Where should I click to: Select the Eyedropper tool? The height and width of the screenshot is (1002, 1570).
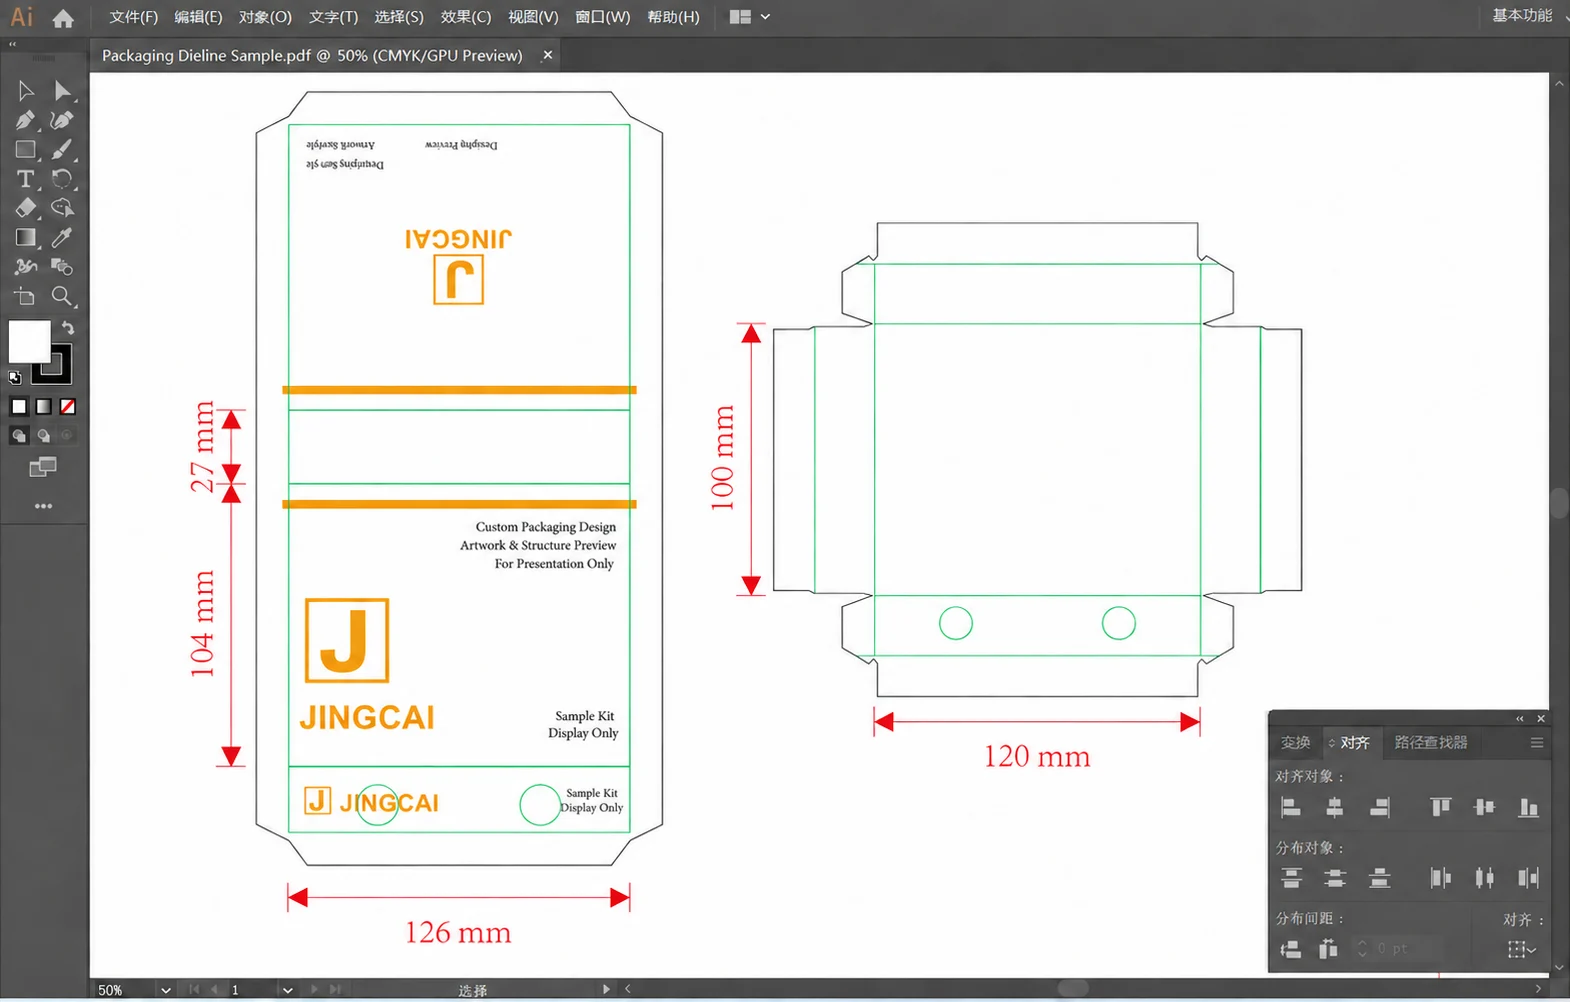tap(62, 238)
